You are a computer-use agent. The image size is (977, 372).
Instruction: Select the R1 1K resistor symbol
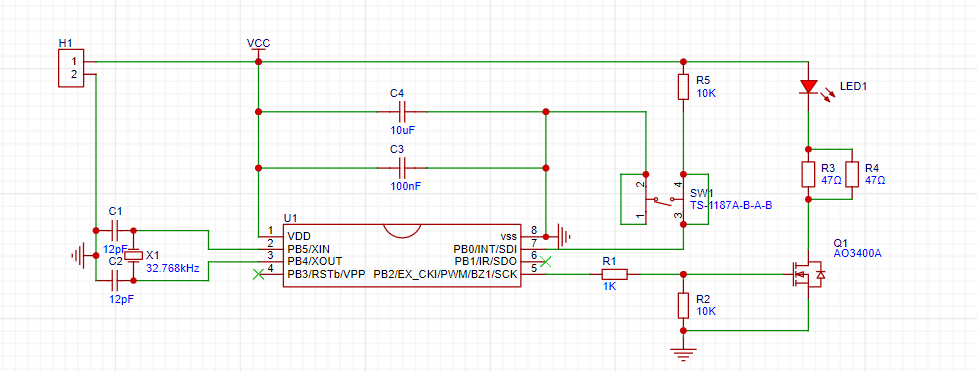pyautogui.click(x=615, y=274)
